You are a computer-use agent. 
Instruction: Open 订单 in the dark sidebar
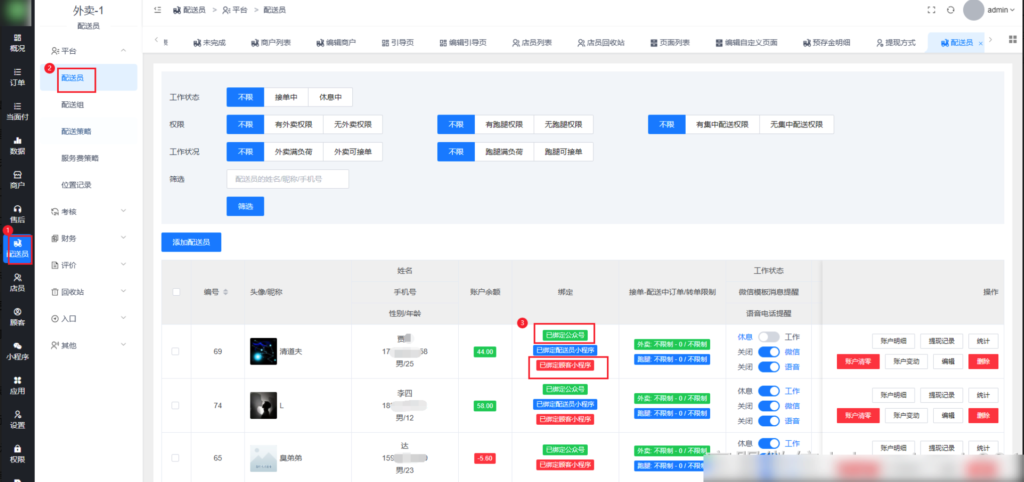pyautogui.click(x=18, y=77)
